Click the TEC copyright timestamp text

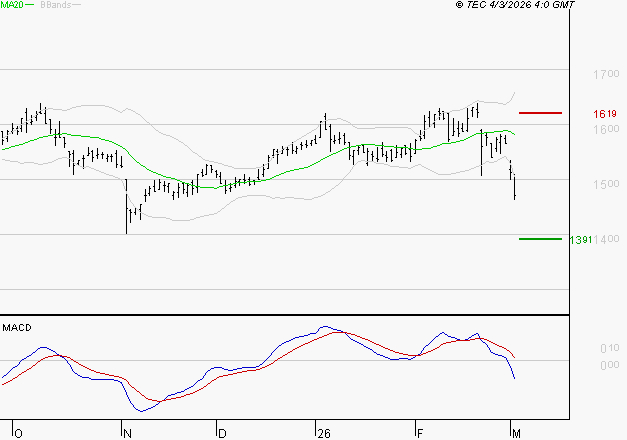515,5
